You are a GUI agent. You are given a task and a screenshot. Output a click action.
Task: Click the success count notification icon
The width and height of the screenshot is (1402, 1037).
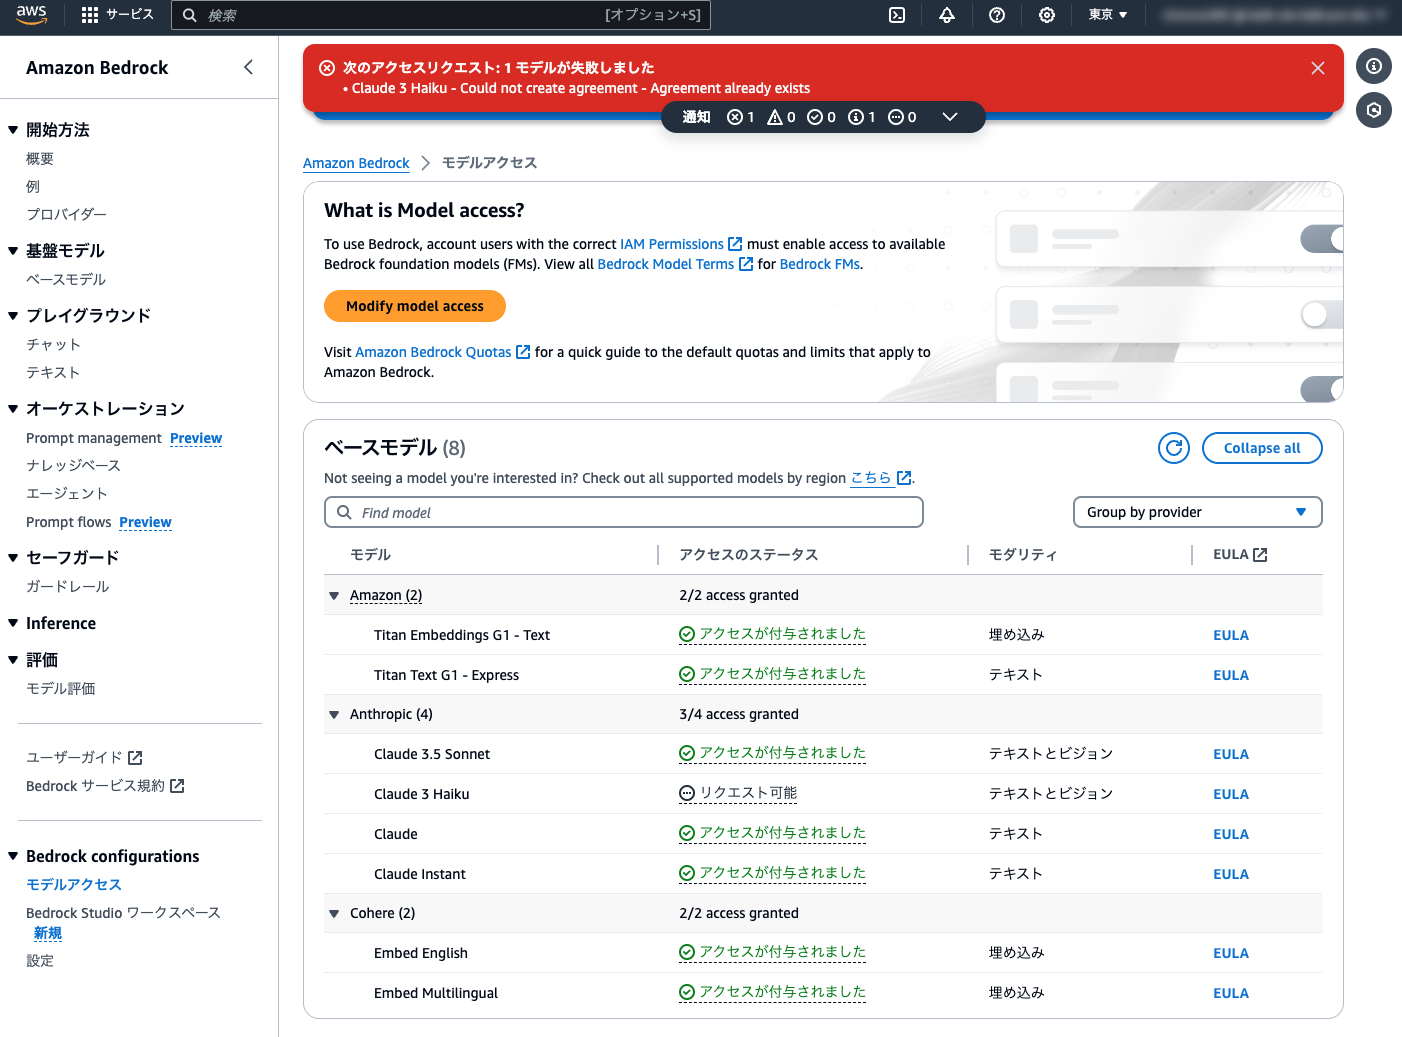pos(815,117)
